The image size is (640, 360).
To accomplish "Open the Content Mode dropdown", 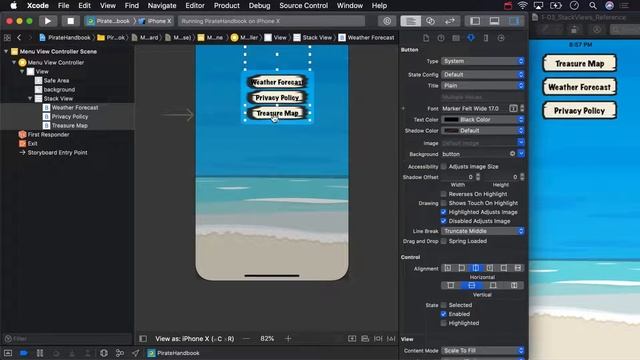I will click(x=482, y=351).
